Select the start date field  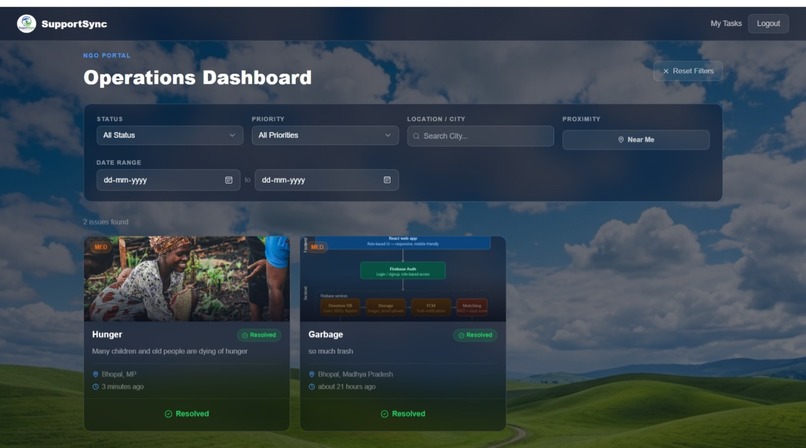168,180
